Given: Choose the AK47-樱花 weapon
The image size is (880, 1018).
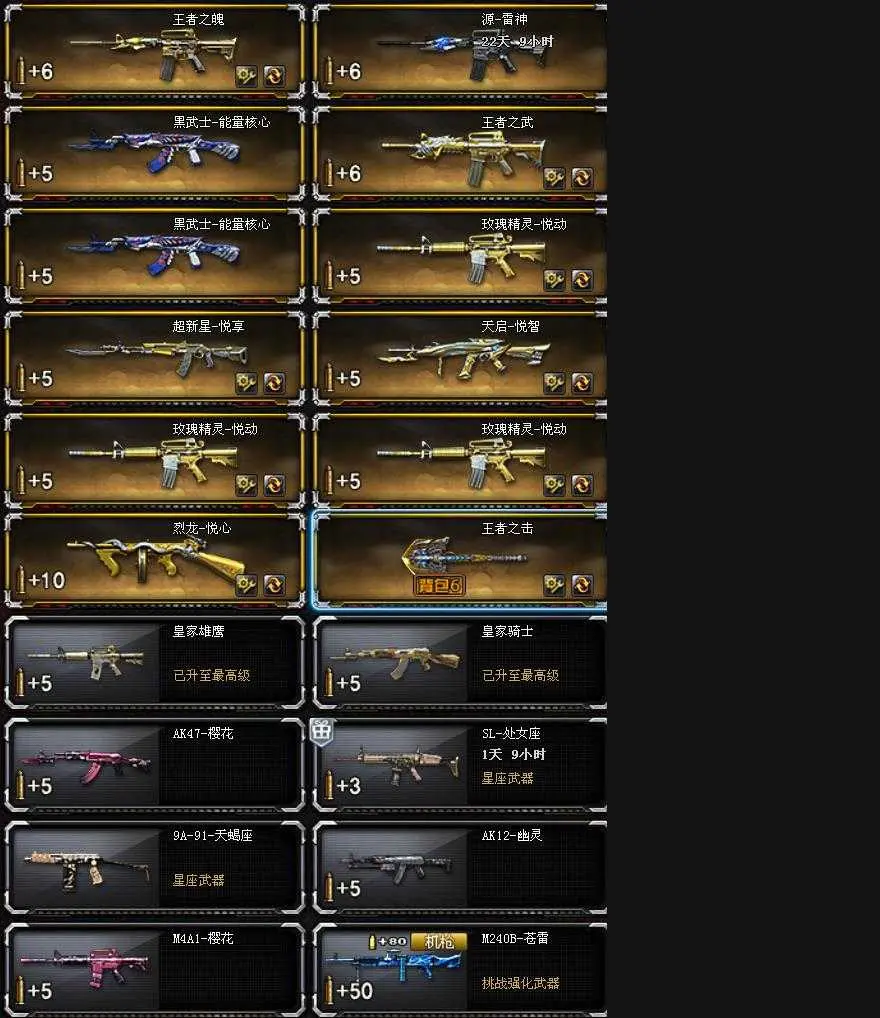Looking at the screenshot, I should pos(155,764).
